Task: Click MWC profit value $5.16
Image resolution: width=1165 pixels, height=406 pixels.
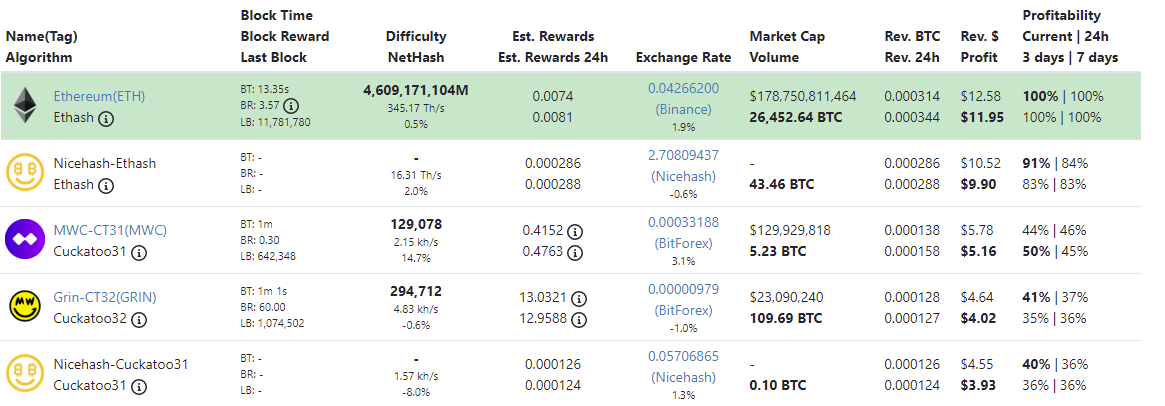Action: pyautogui.click(x=979, y=251)
